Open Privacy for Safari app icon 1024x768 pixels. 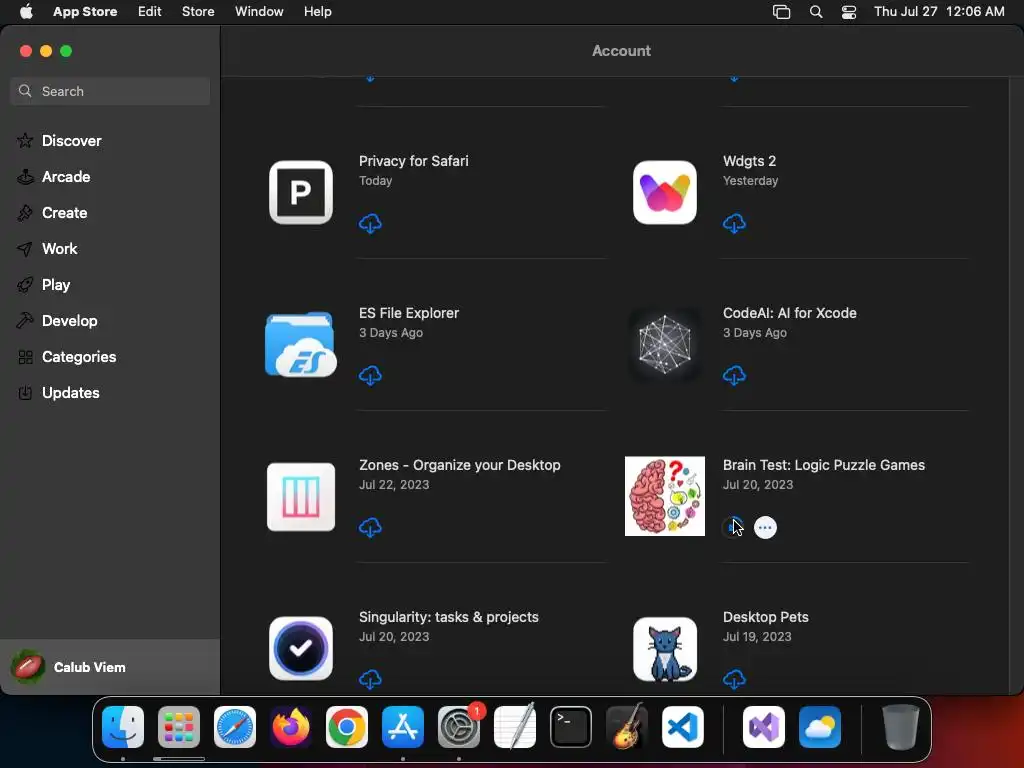click(301, 193)
